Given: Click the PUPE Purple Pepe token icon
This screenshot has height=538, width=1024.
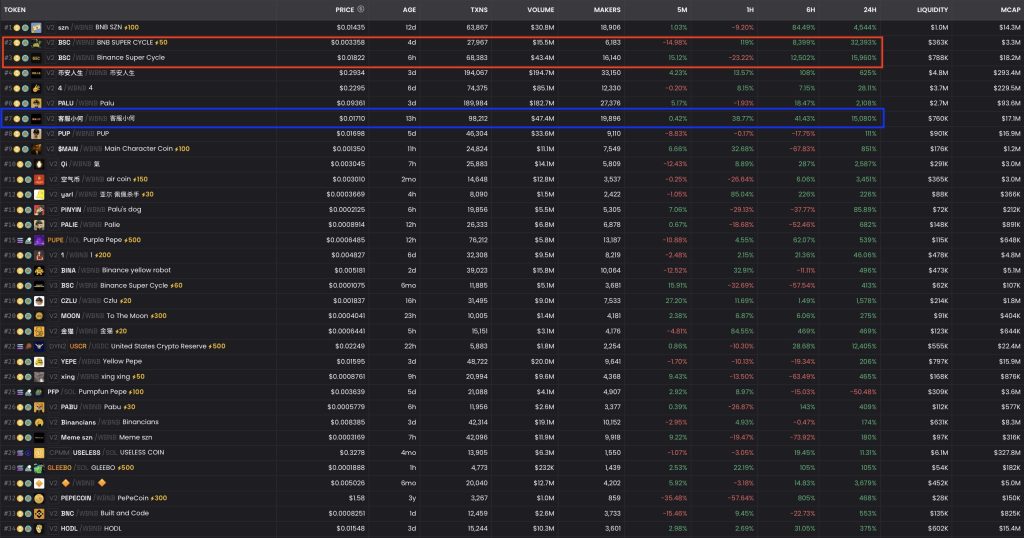Looking at the screenshot, I should (40, 240).
